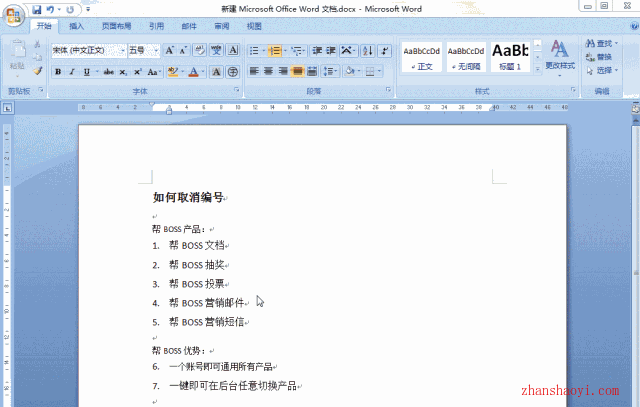Open Change Case Aa menu
The width and height of the screenshot is (640, 407).
point(154,72)
